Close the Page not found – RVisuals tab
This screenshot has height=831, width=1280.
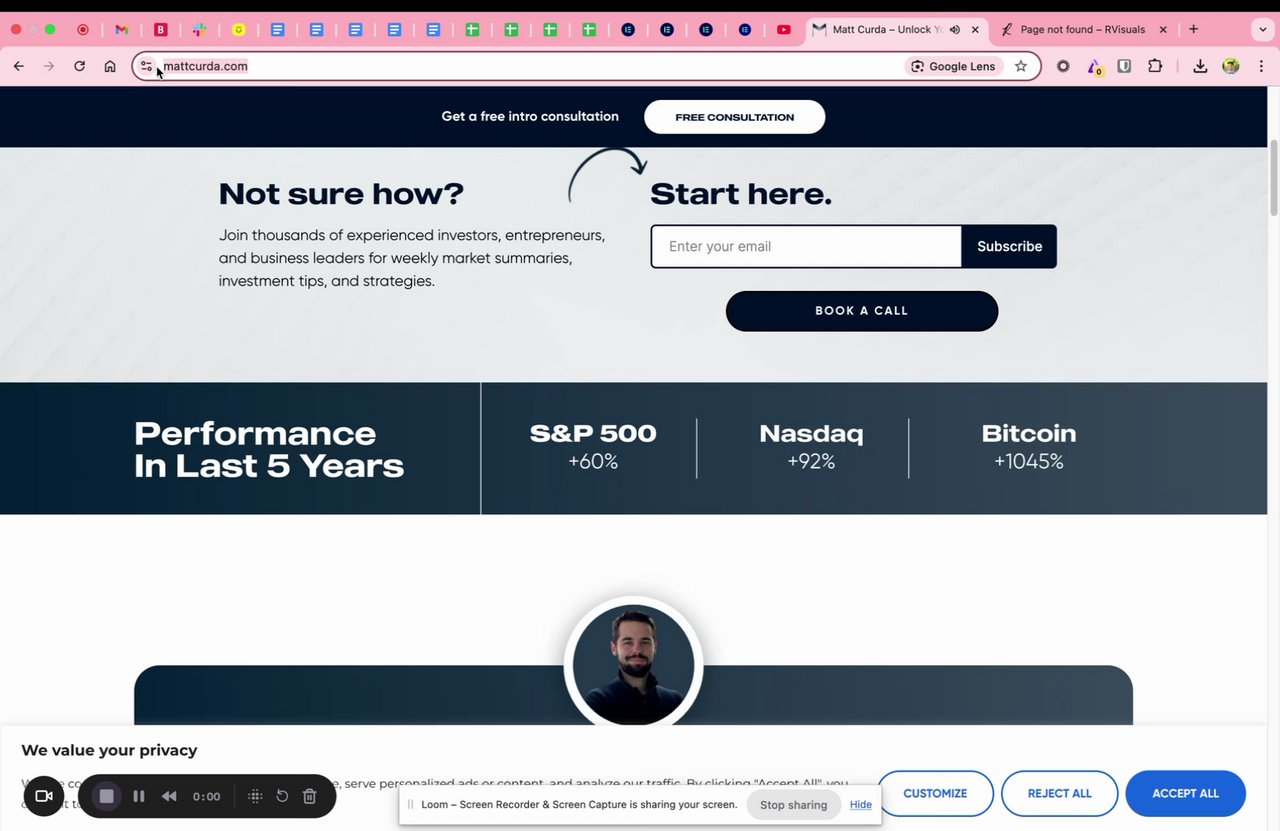click(1163, 30)
